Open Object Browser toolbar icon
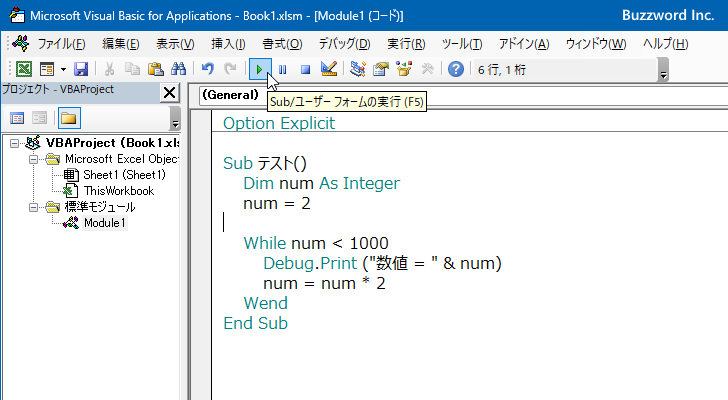The width and height of the screenshot is (728, 400). [x=404, y=70]
